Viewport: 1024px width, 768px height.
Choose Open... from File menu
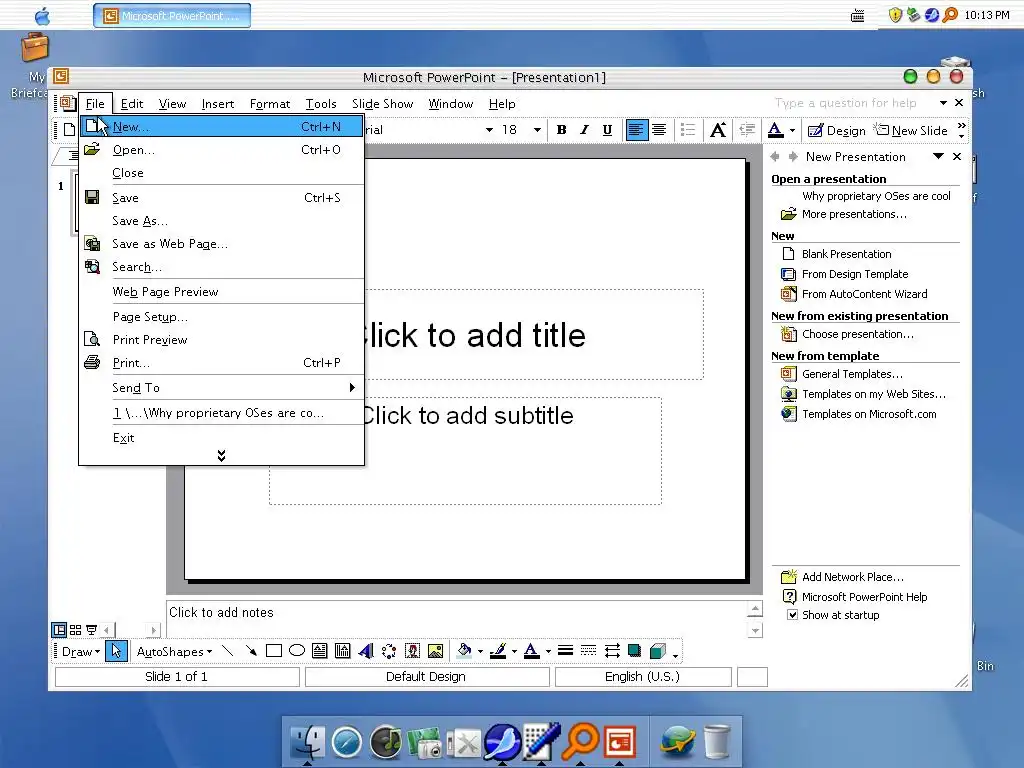(221, 150)
